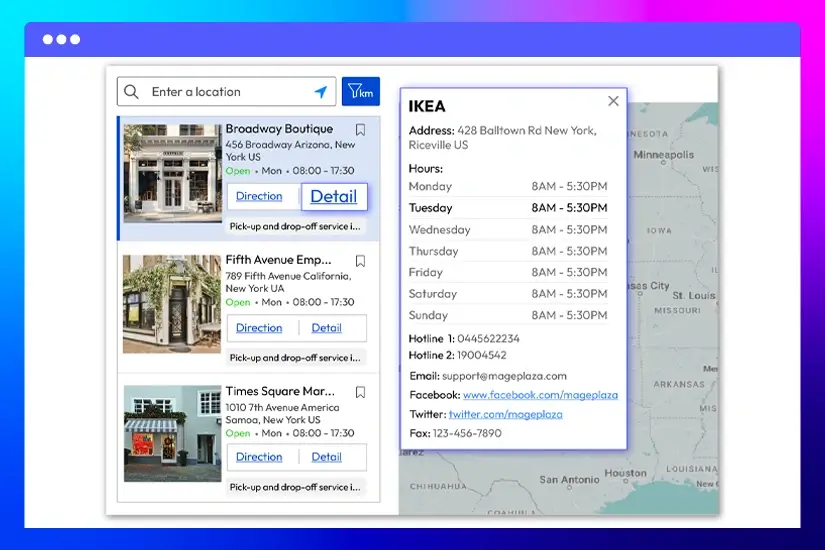Select the Monday hours row
This screenshot has width=825, height=550.
tap(508, 186)
